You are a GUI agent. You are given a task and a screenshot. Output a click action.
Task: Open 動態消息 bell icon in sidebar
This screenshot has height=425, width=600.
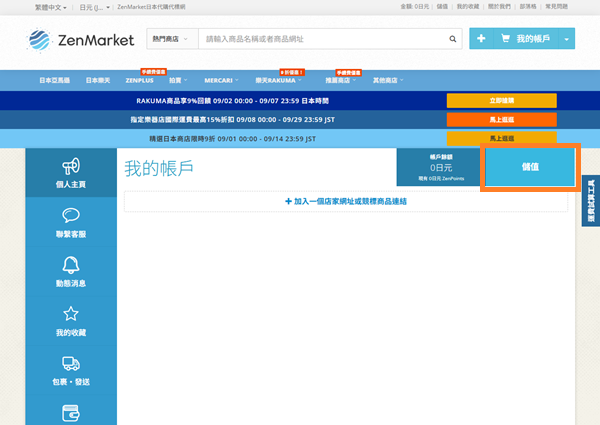71,265
